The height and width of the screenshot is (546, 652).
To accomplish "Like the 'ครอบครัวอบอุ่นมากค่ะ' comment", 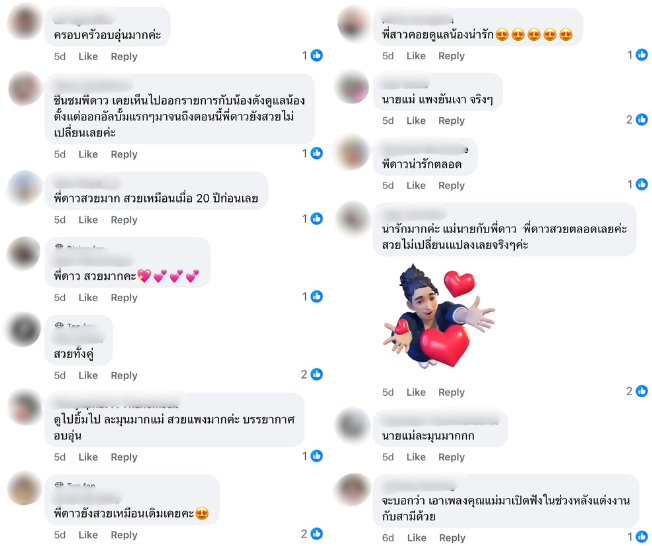I will click(x=88, y=57).
